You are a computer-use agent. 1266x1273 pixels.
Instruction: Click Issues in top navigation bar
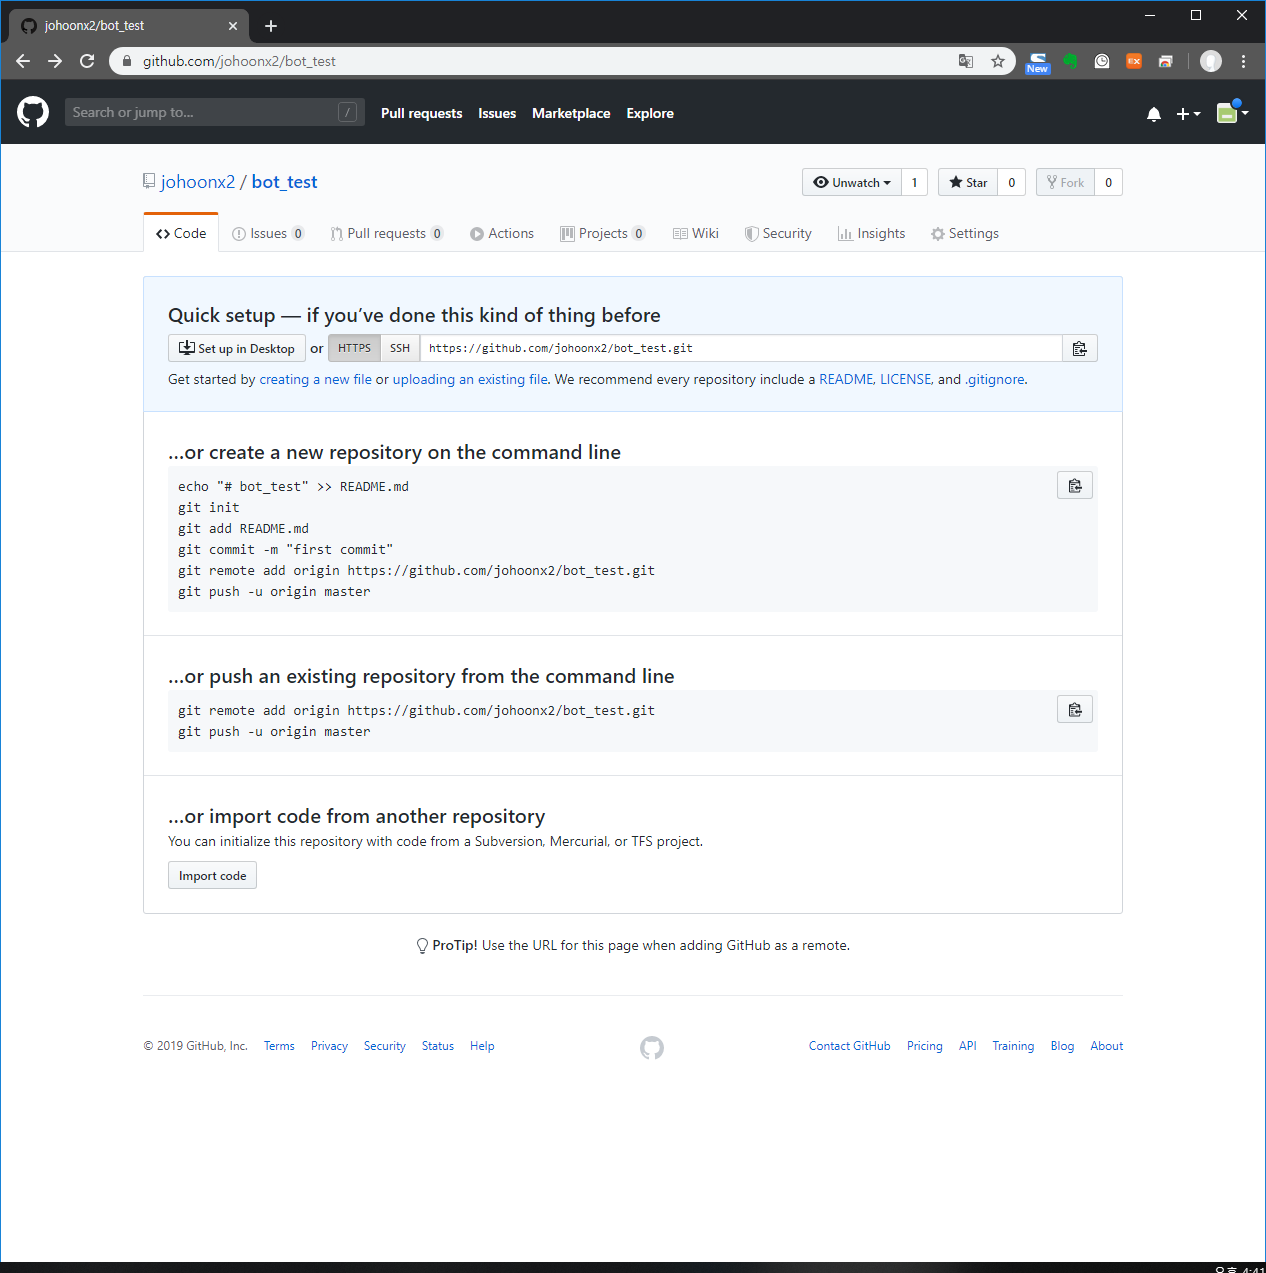pyautogui.click(x=497, y=113)
